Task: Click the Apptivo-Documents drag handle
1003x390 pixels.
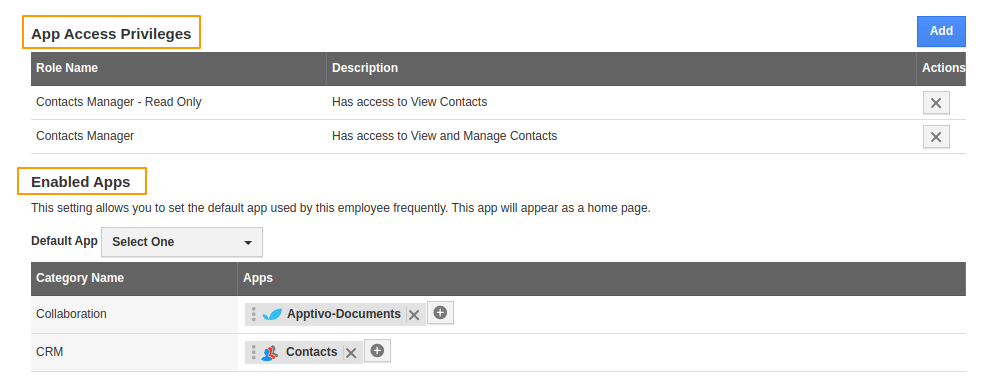Action: tap(253, 314)
